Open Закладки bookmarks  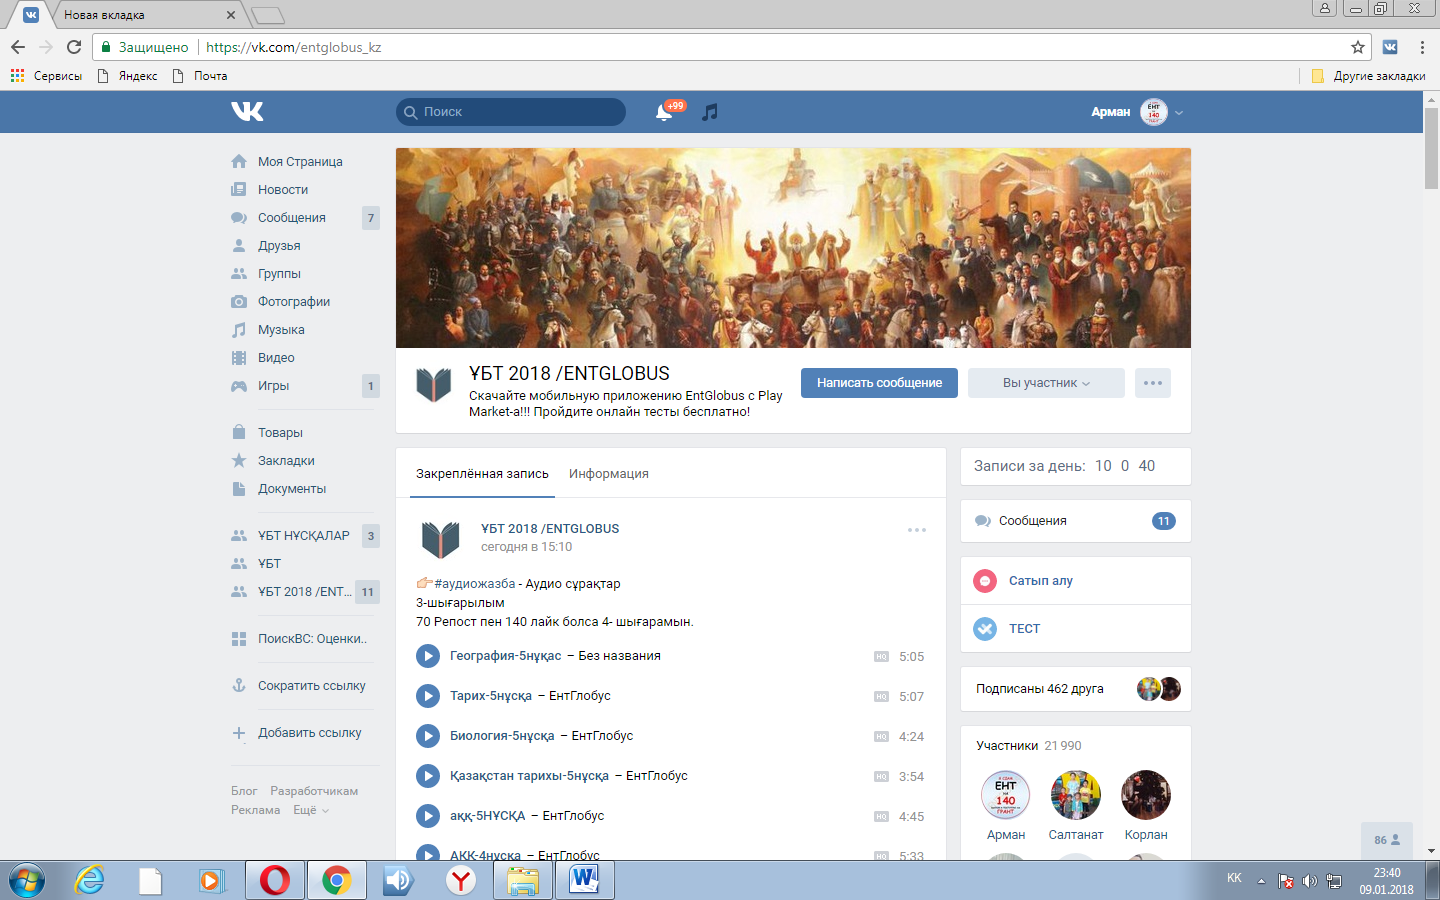(286, 461)
